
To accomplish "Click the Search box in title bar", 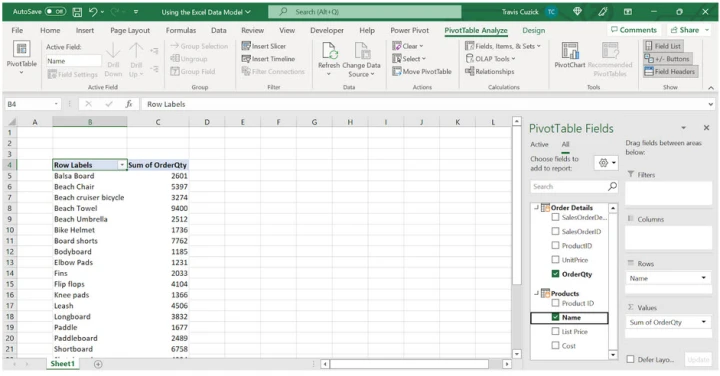I will [365, 12].
